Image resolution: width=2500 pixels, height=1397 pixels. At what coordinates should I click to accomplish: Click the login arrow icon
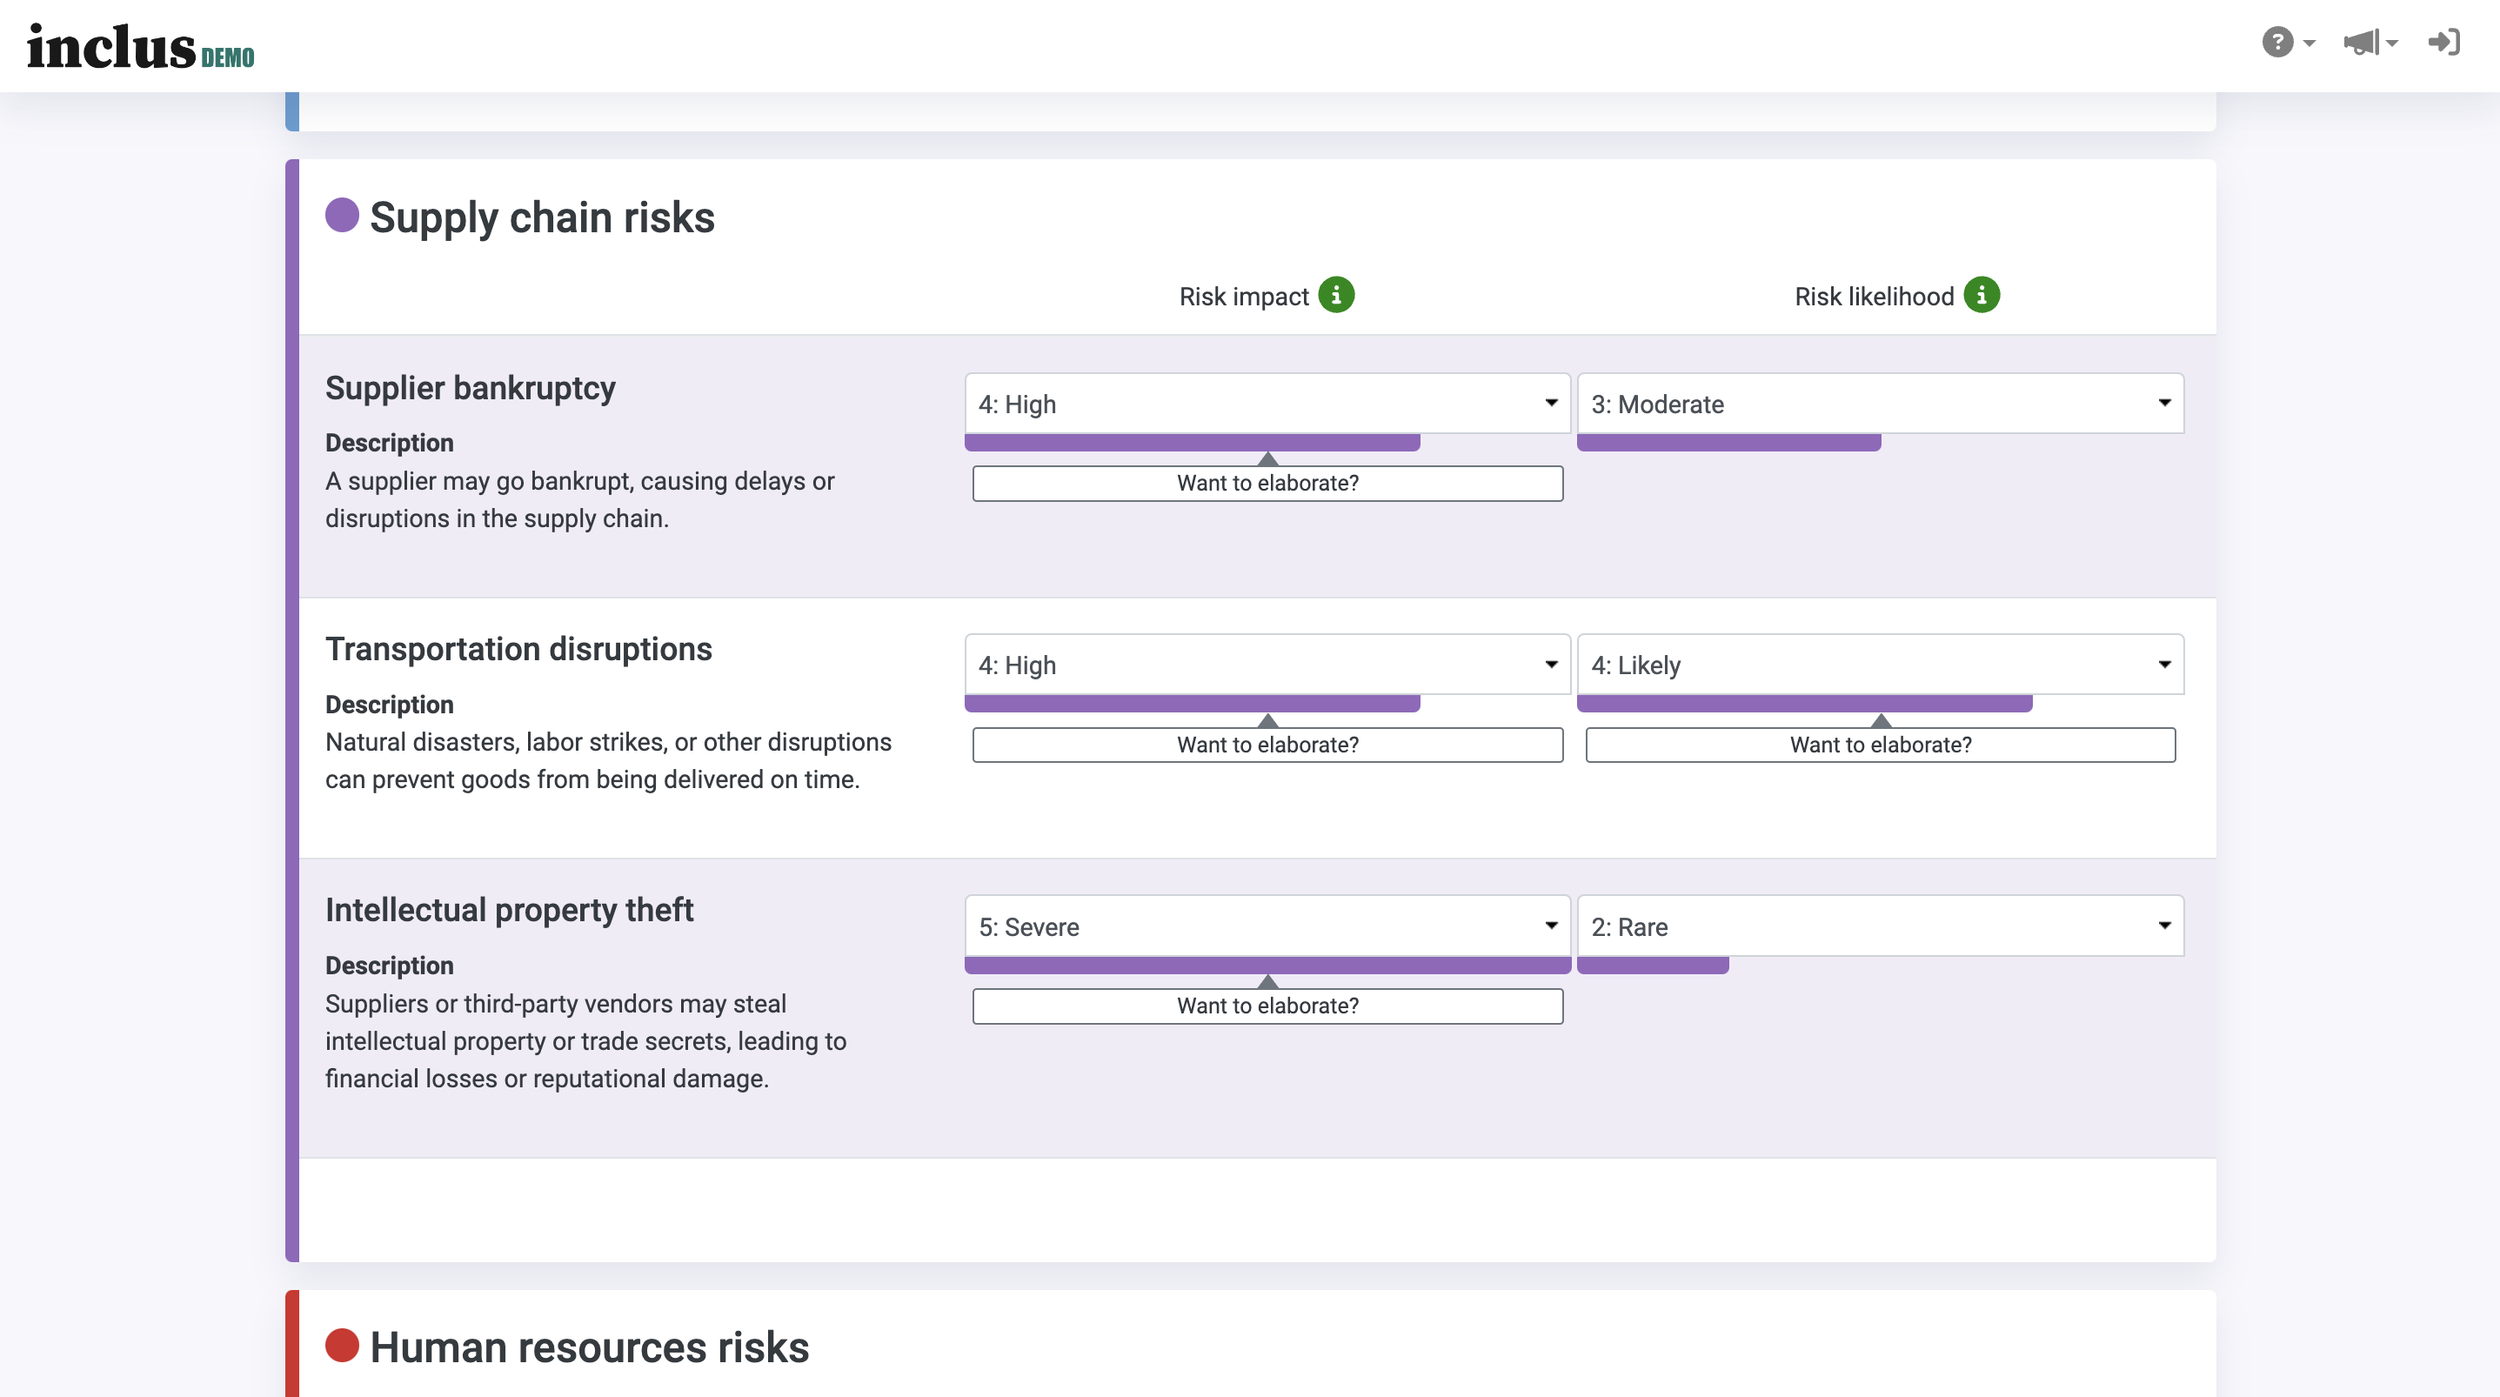coord(2443,42)
